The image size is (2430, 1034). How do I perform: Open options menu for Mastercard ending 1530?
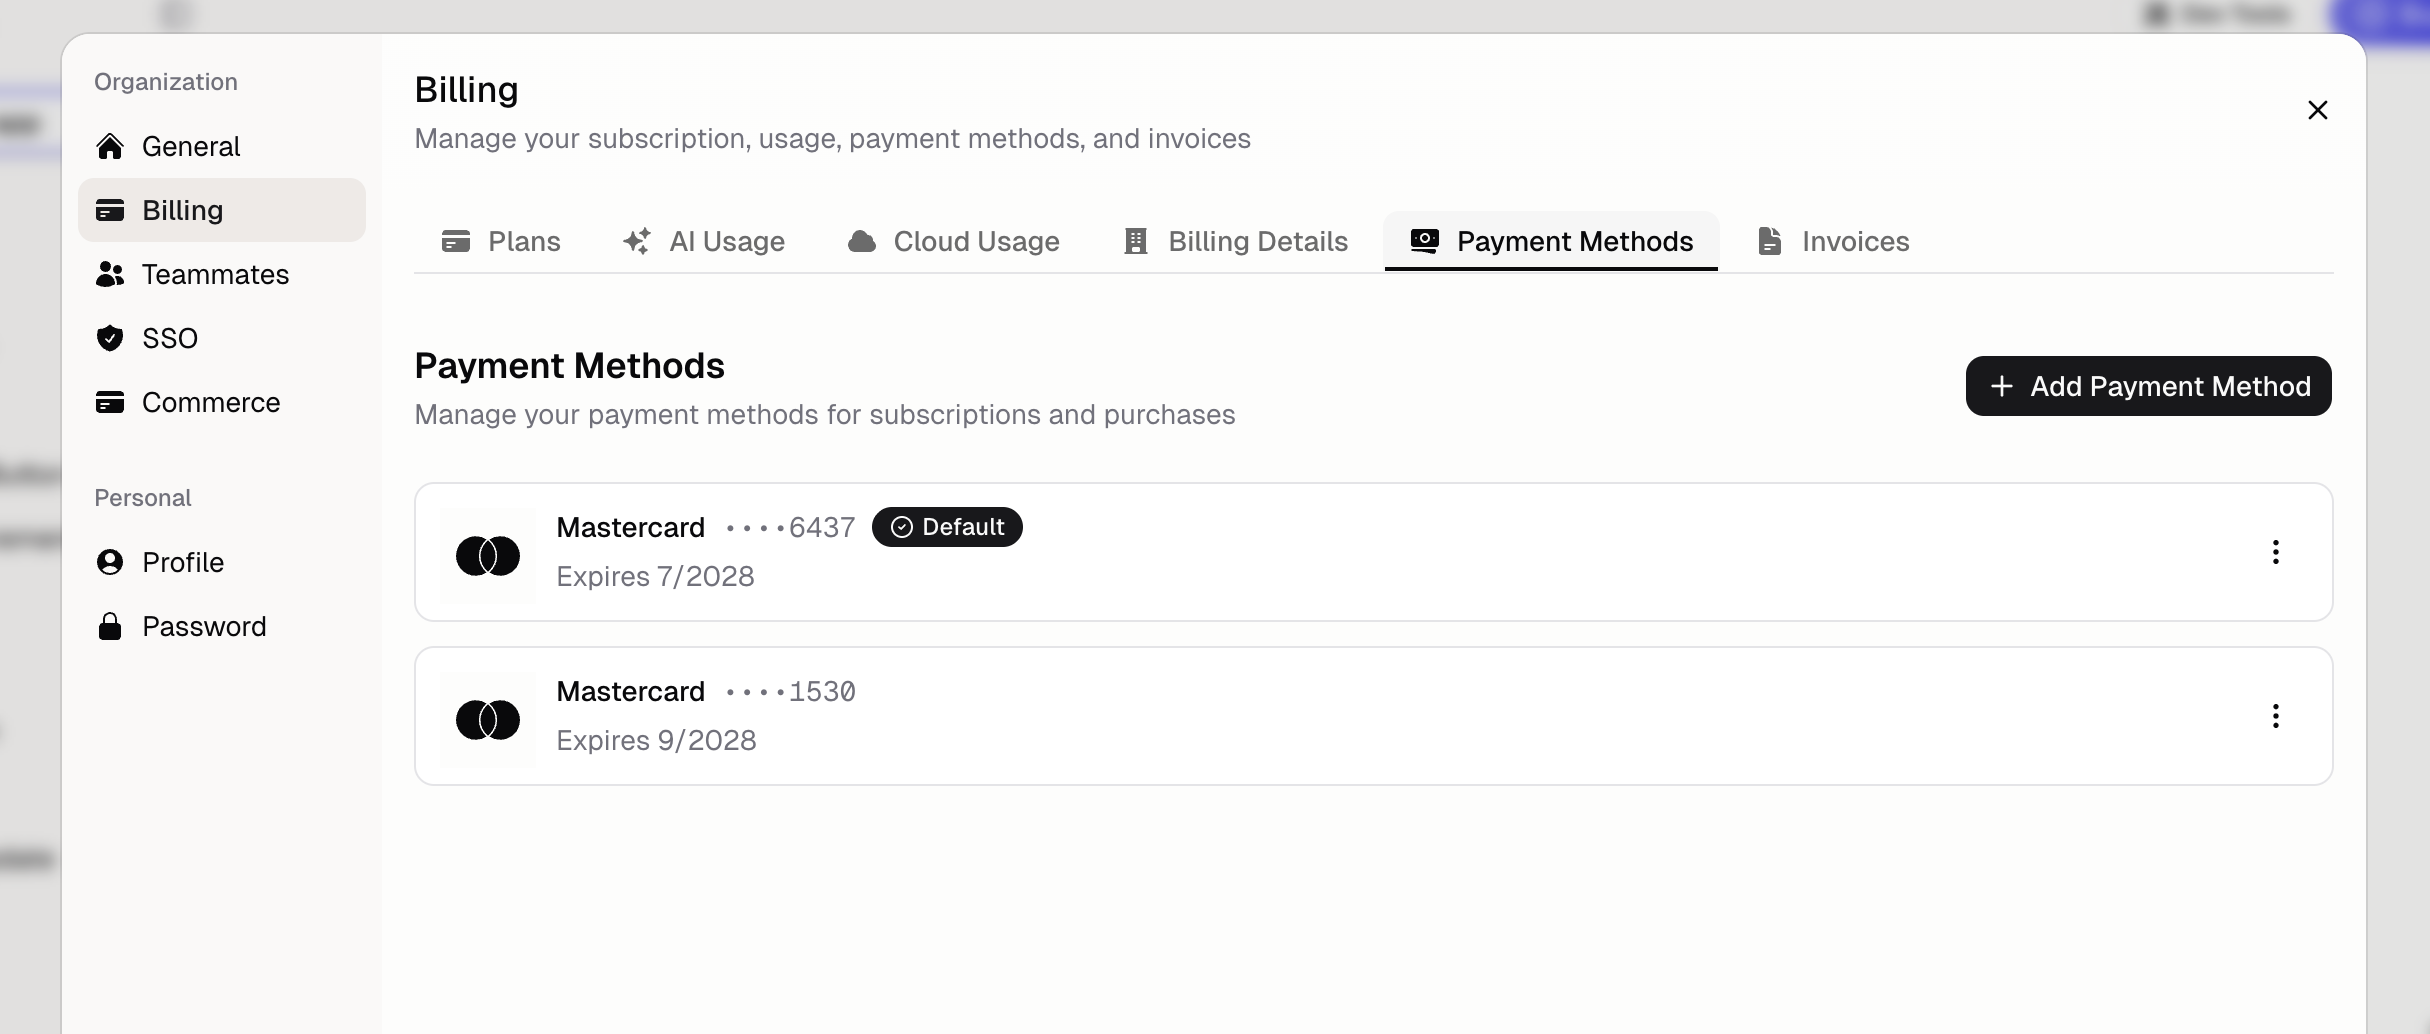tap(2276, 716)
